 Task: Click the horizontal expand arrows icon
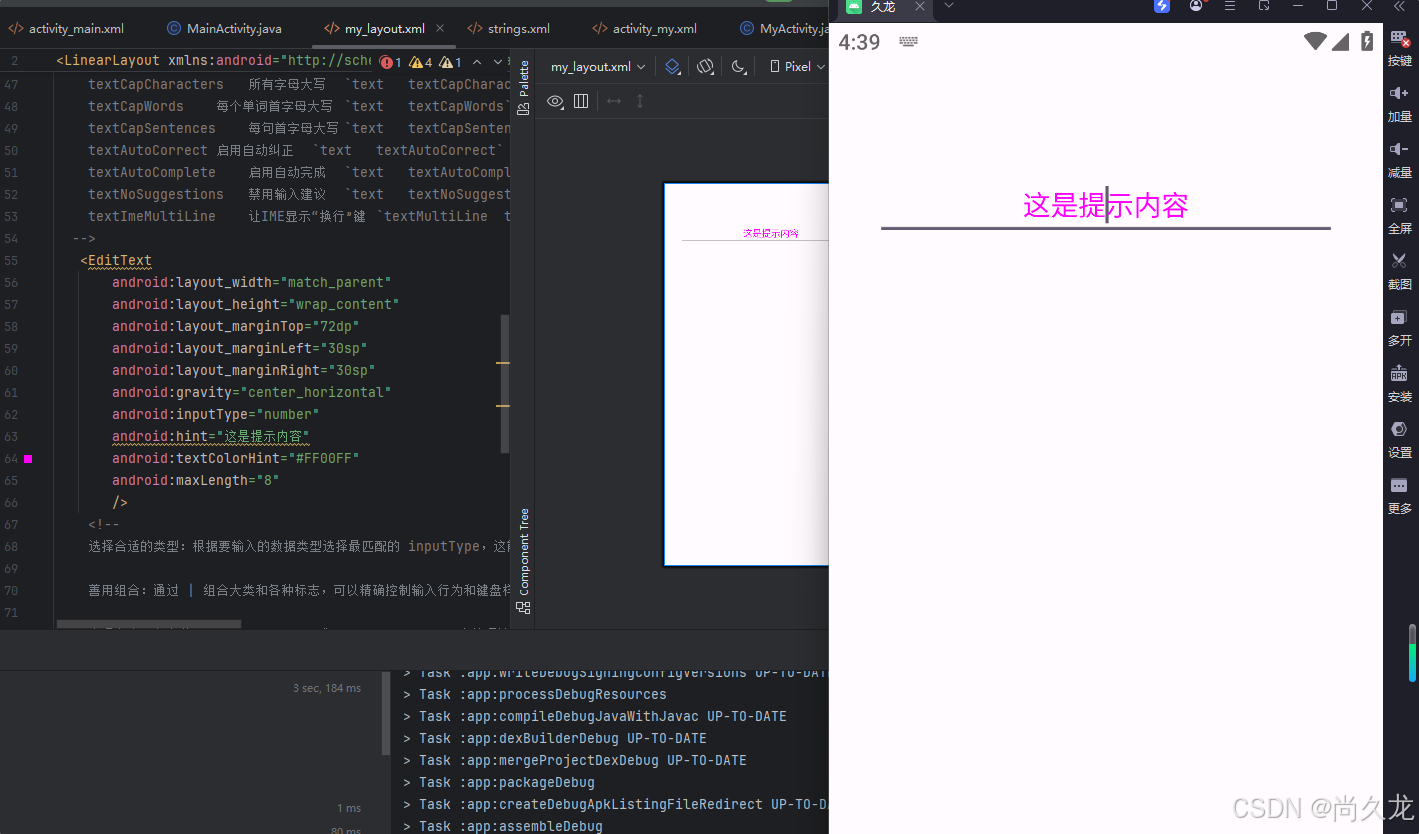[x=614, y=101]
